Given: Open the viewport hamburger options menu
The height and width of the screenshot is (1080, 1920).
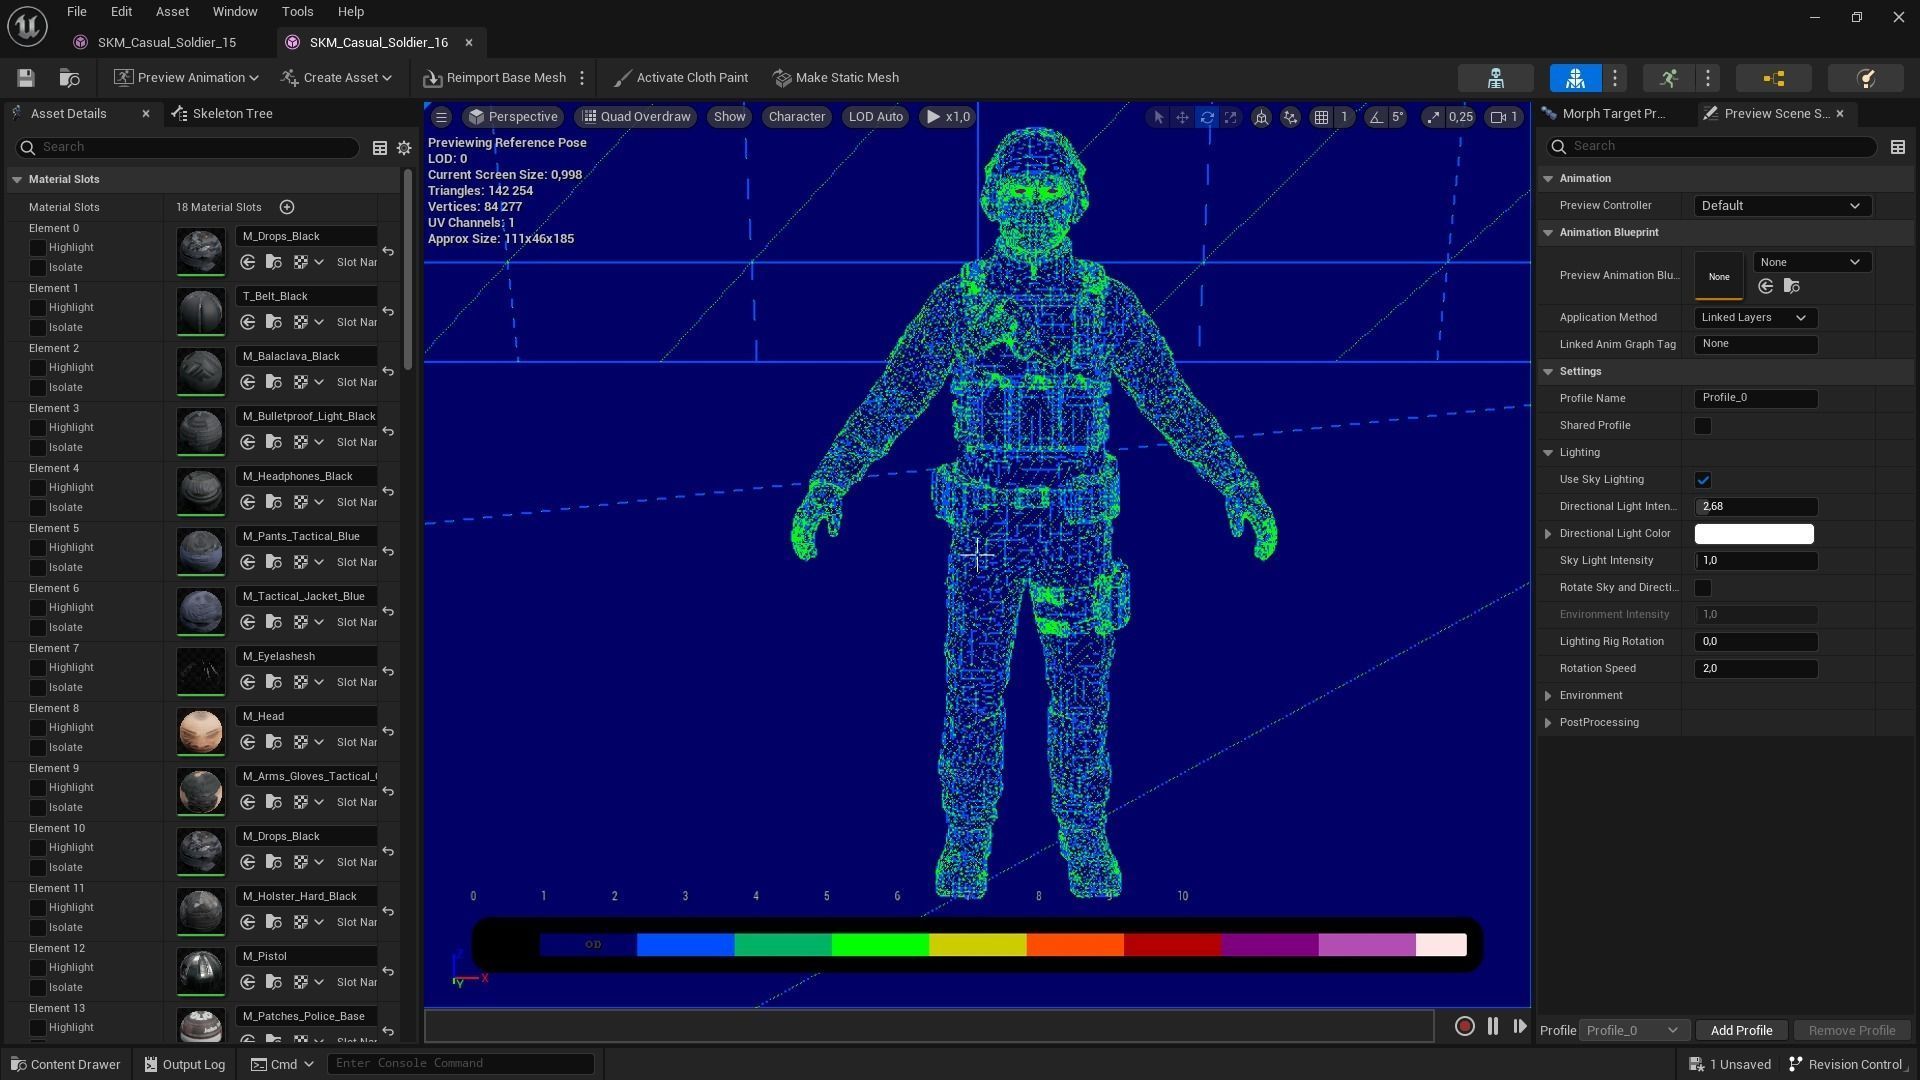Looking at the screenshot, I should click(441, 117).
